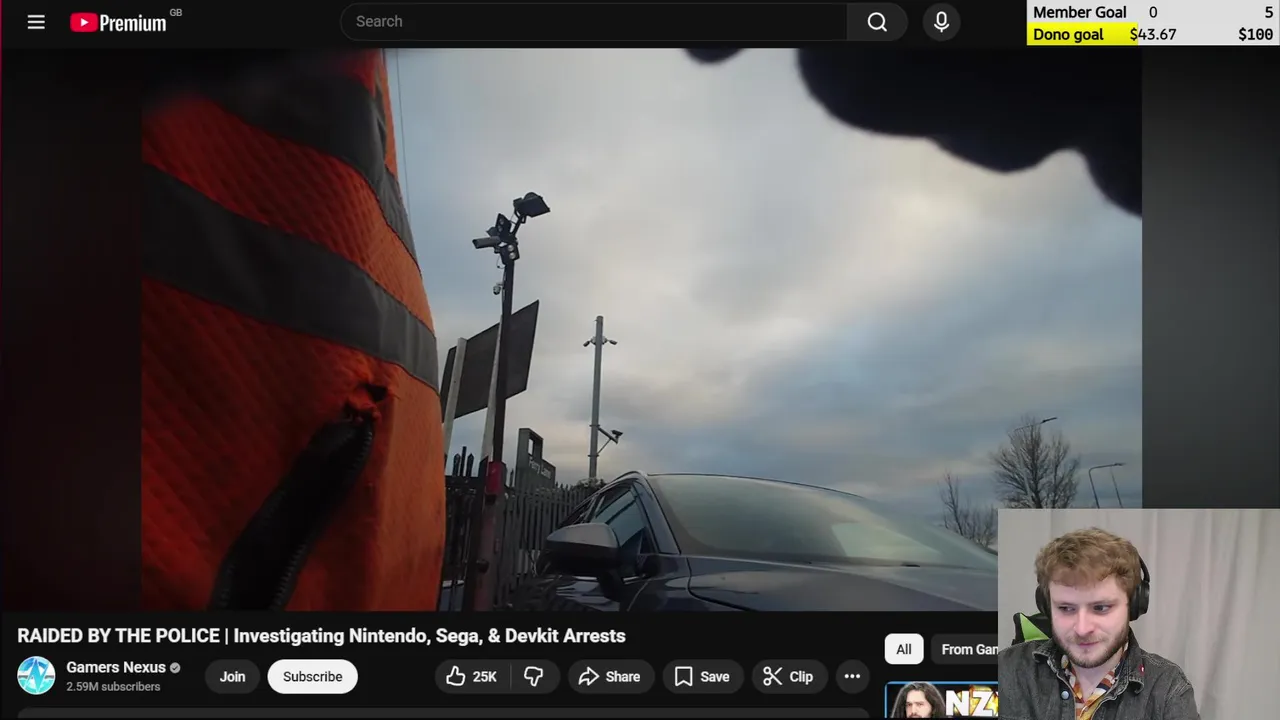The image size is (1280, 720).
Task: Open the recommended video thumbnail below chips
Action: pos(941,701)
